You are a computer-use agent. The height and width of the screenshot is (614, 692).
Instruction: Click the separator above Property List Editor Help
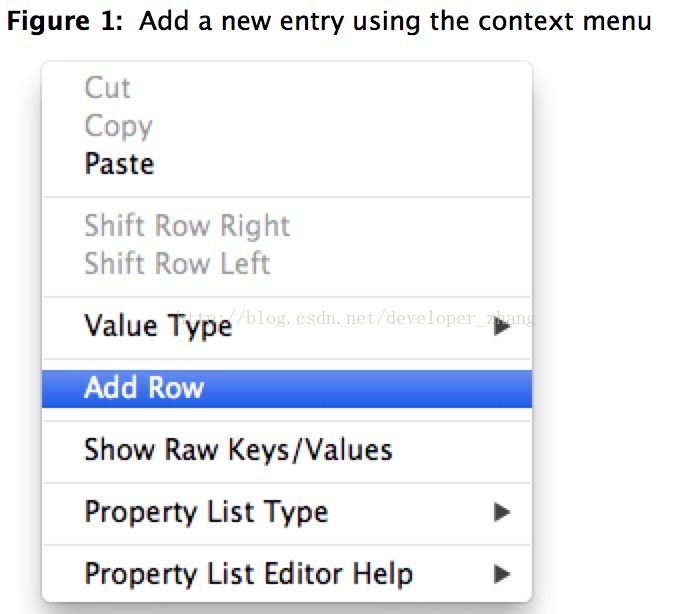point(287,545)
